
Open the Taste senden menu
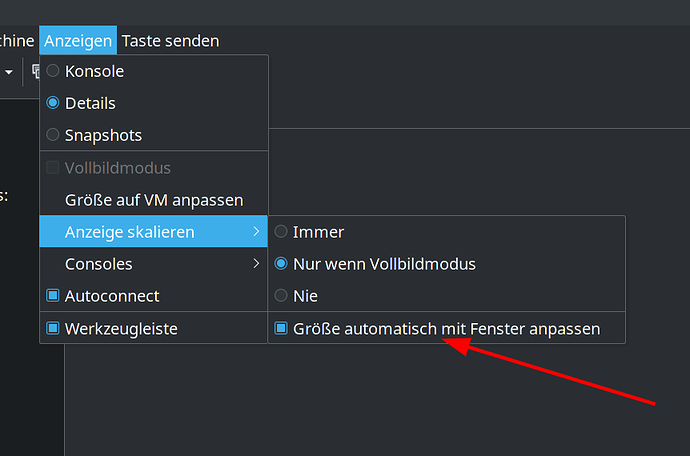pyautogui.click(x=170, y=41)
